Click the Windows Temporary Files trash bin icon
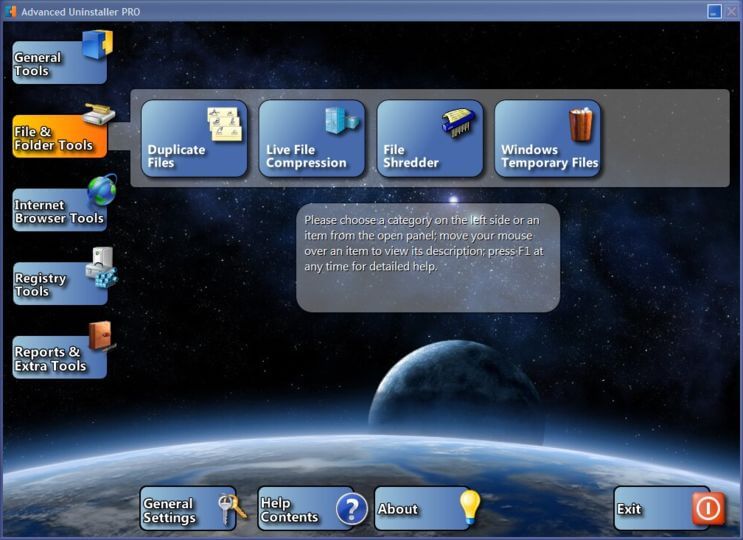 point(581,125)
